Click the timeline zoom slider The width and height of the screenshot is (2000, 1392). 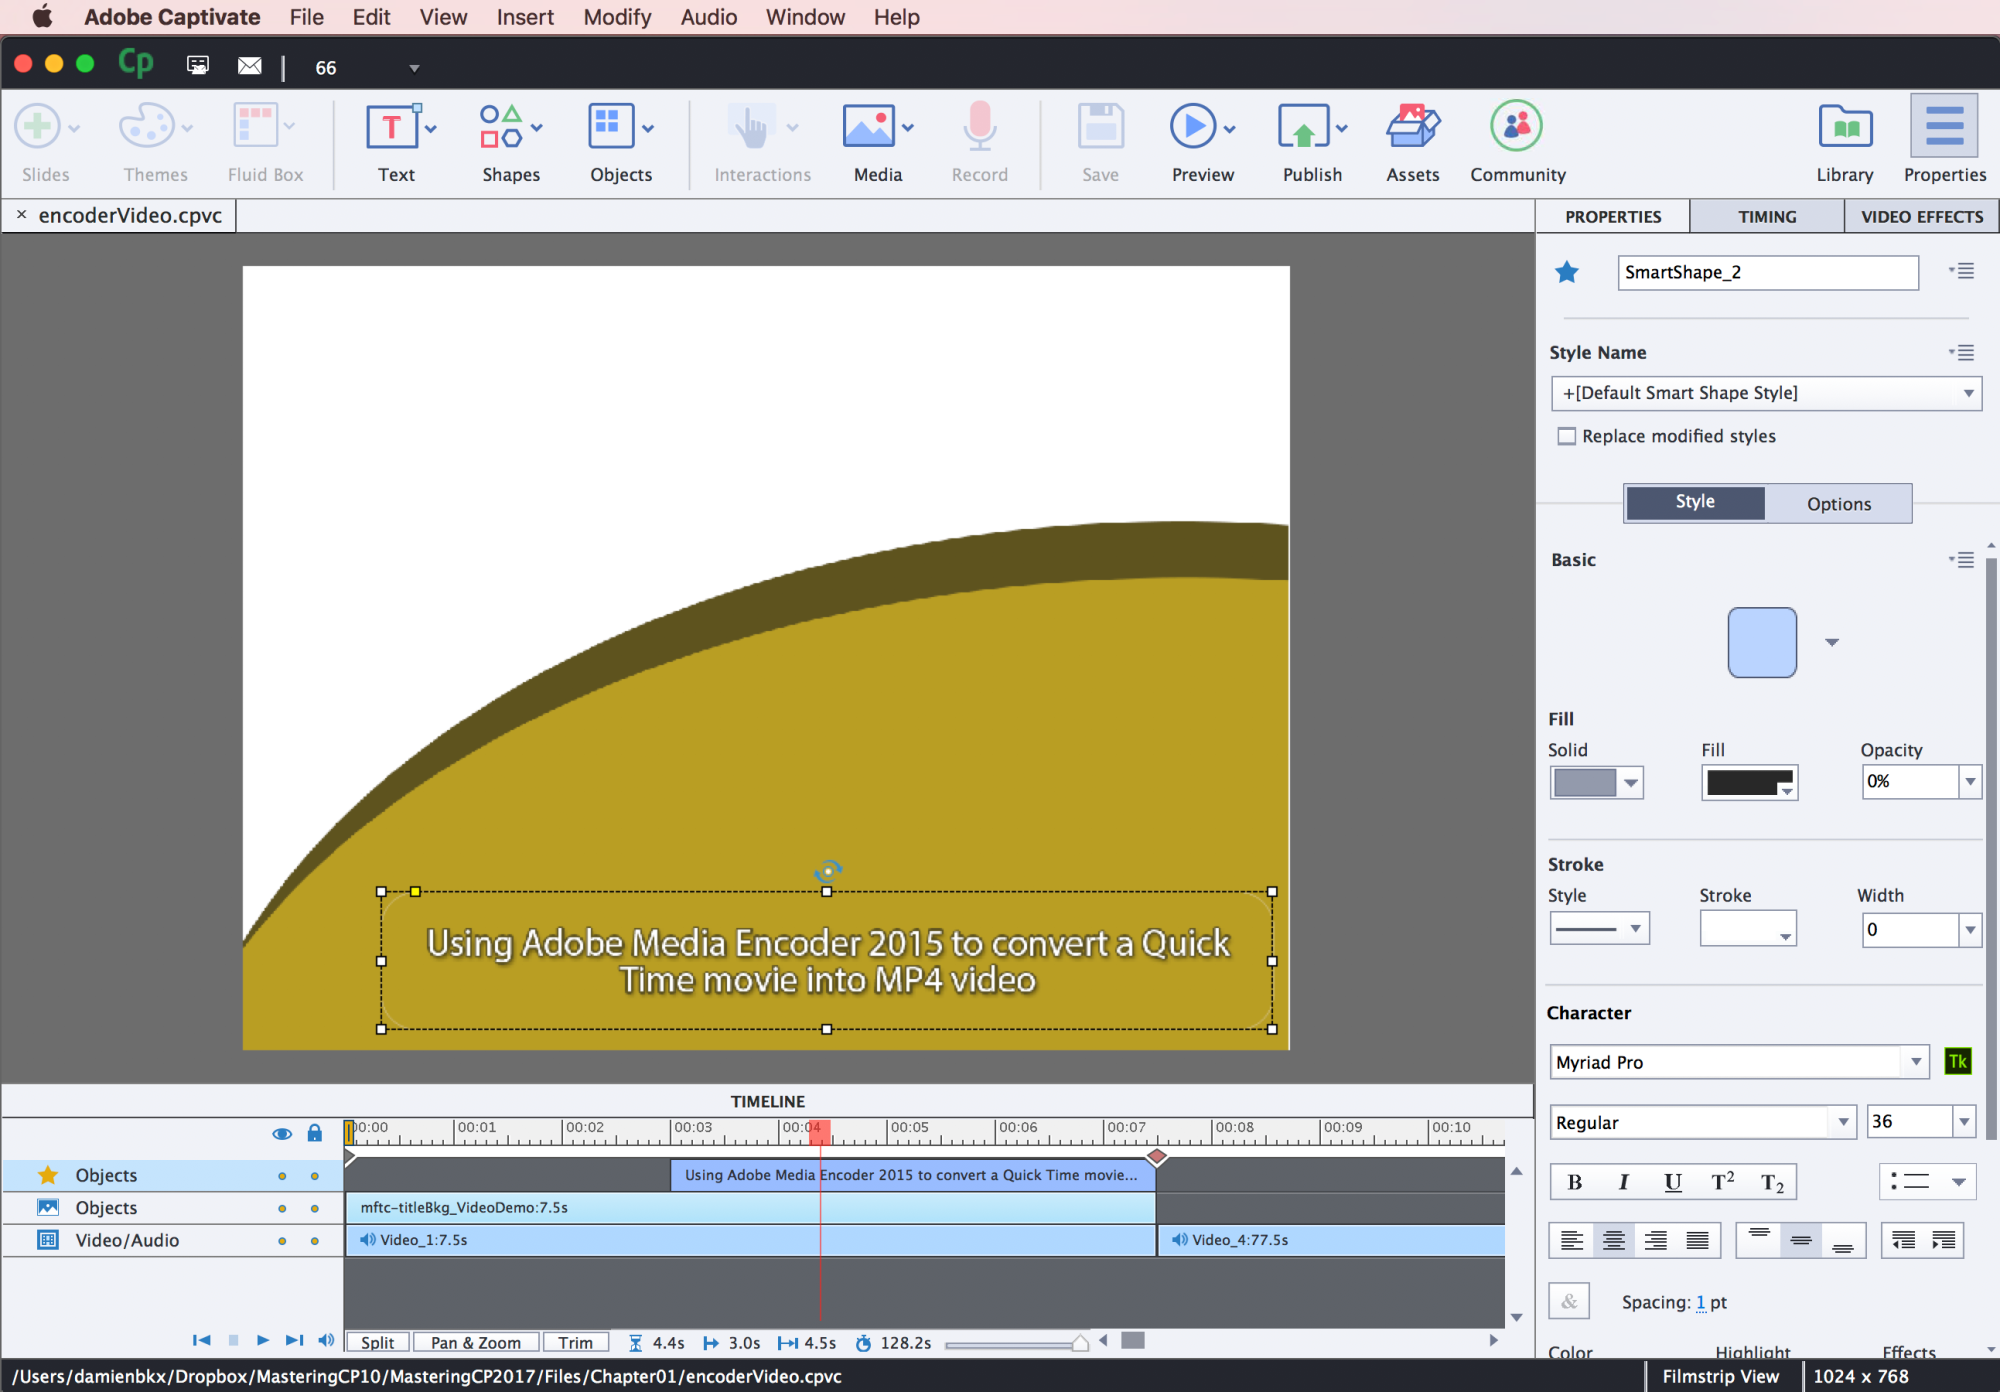(1015, 1343)
